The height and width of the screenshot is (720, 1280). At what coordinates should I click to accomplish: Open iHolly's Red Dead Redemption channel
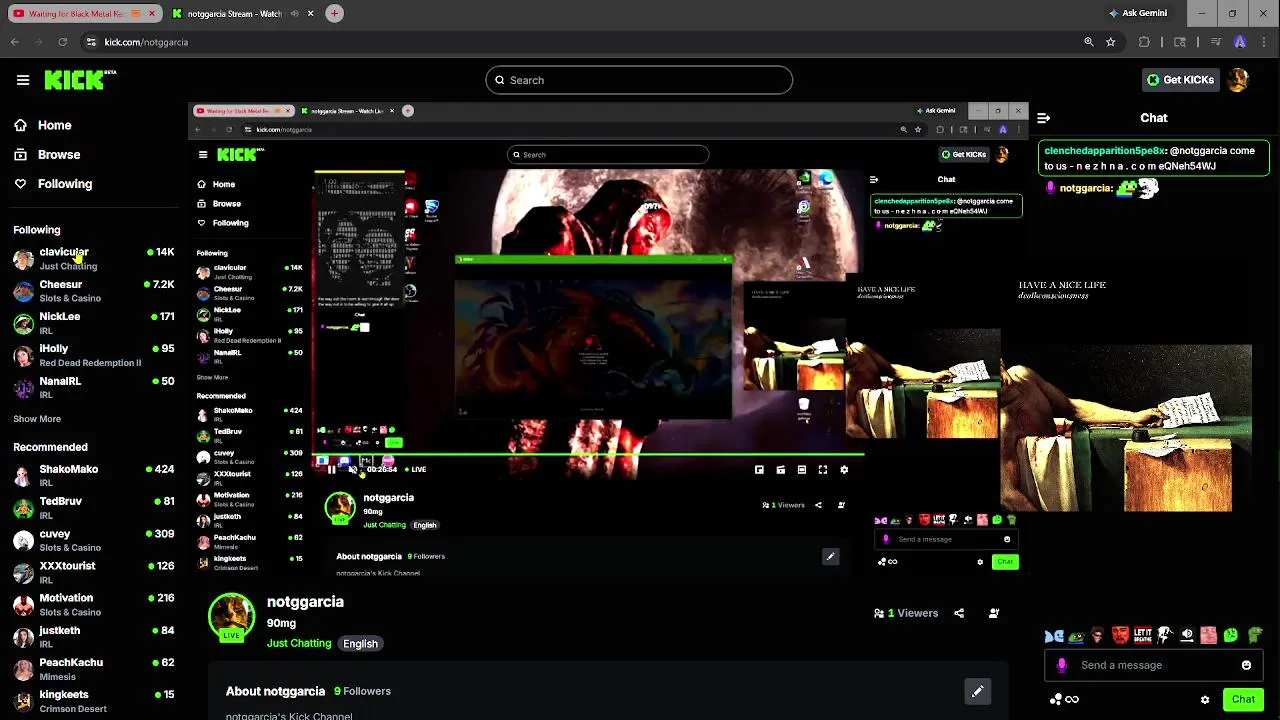click(x=94, y=355)
